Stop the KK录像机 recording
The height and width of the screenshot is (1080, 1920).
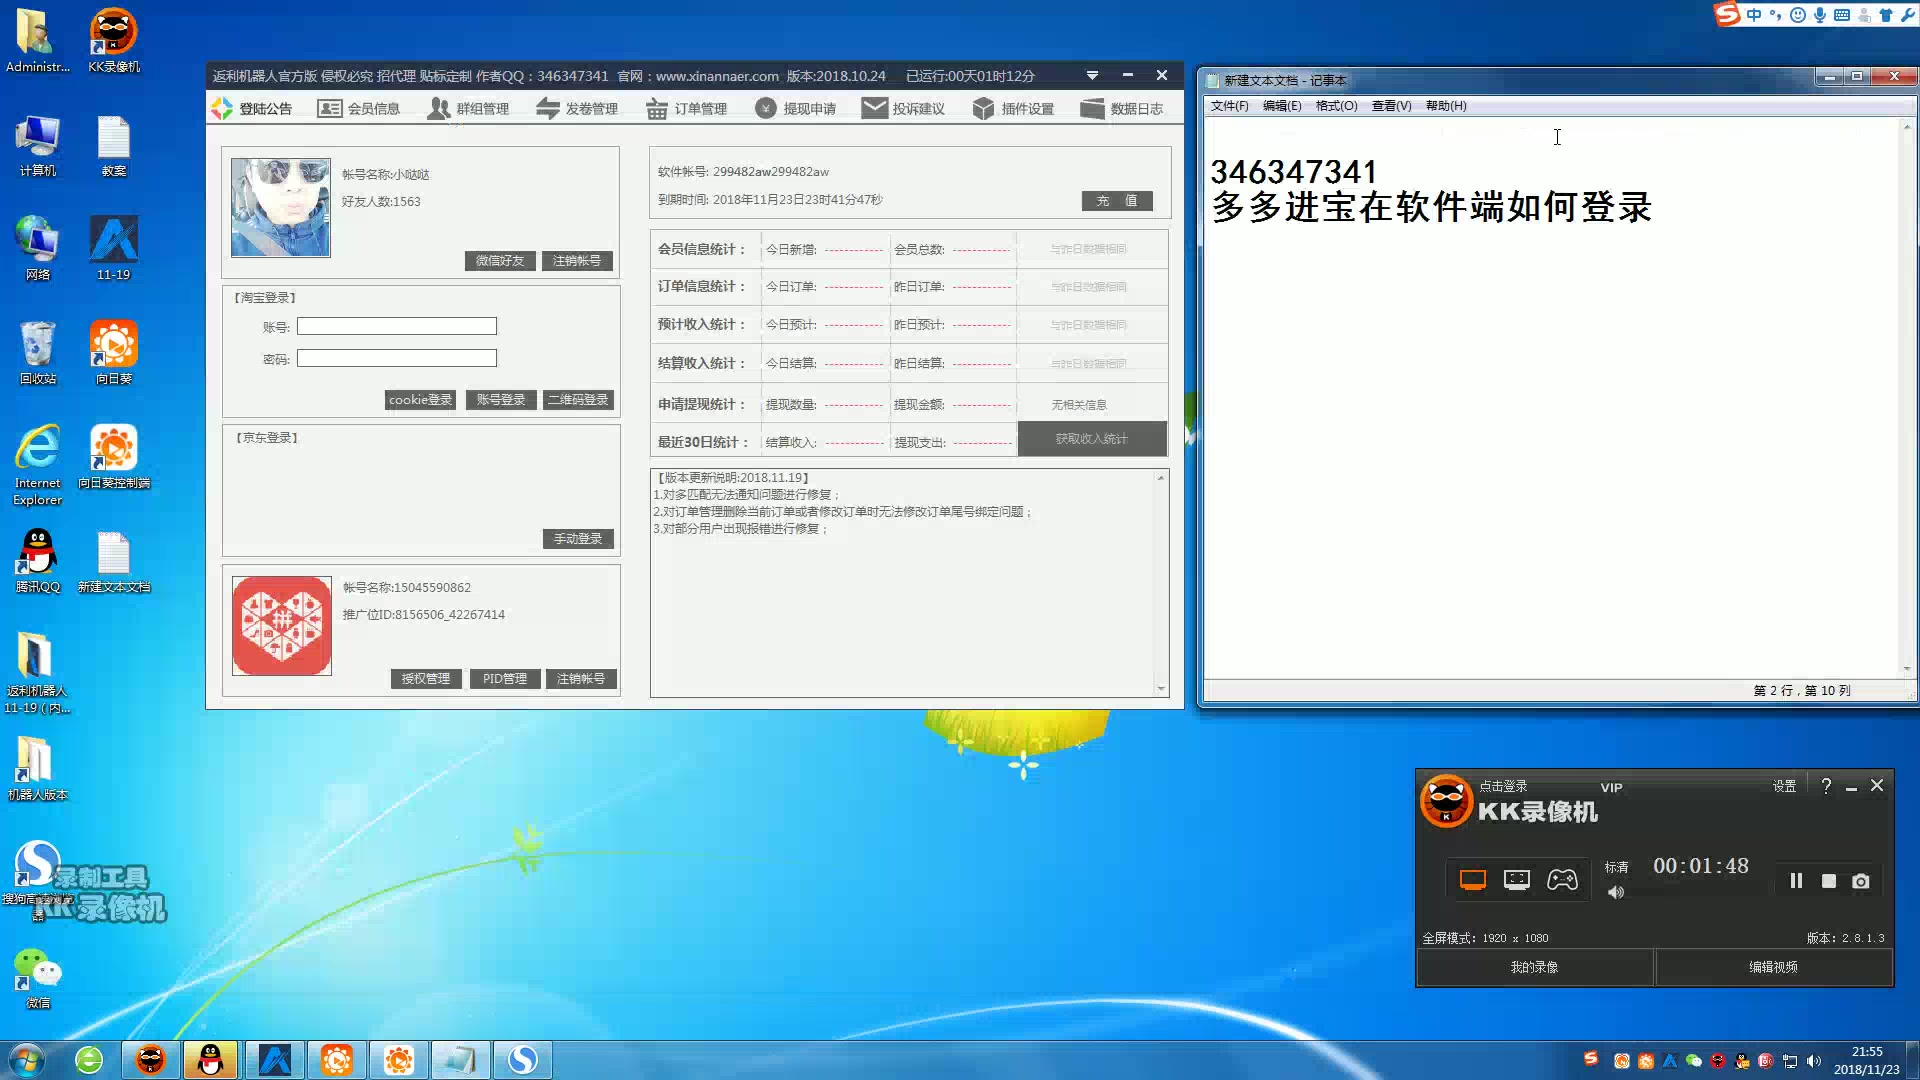[x=1829, y=881]
